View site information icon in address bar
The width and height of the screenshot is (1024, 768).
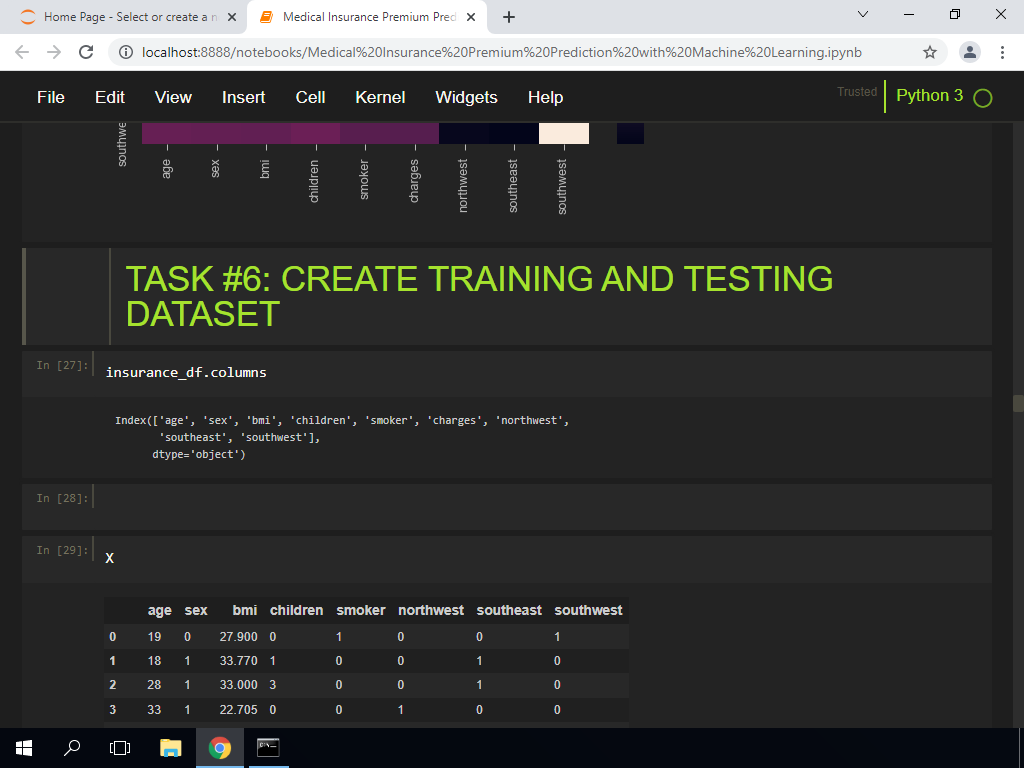[126, 52]
